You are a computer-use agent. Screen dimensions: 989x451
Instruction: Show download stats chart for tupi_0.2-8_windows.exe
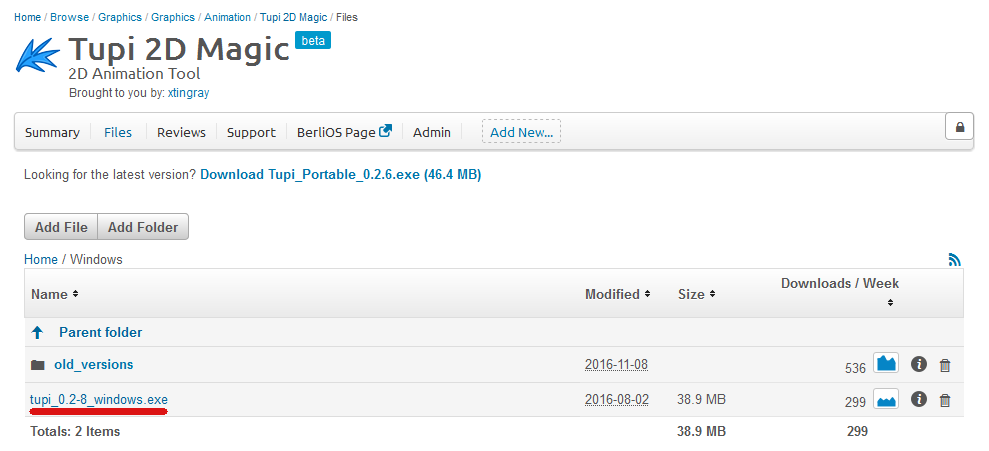click(x=886, y=400)
